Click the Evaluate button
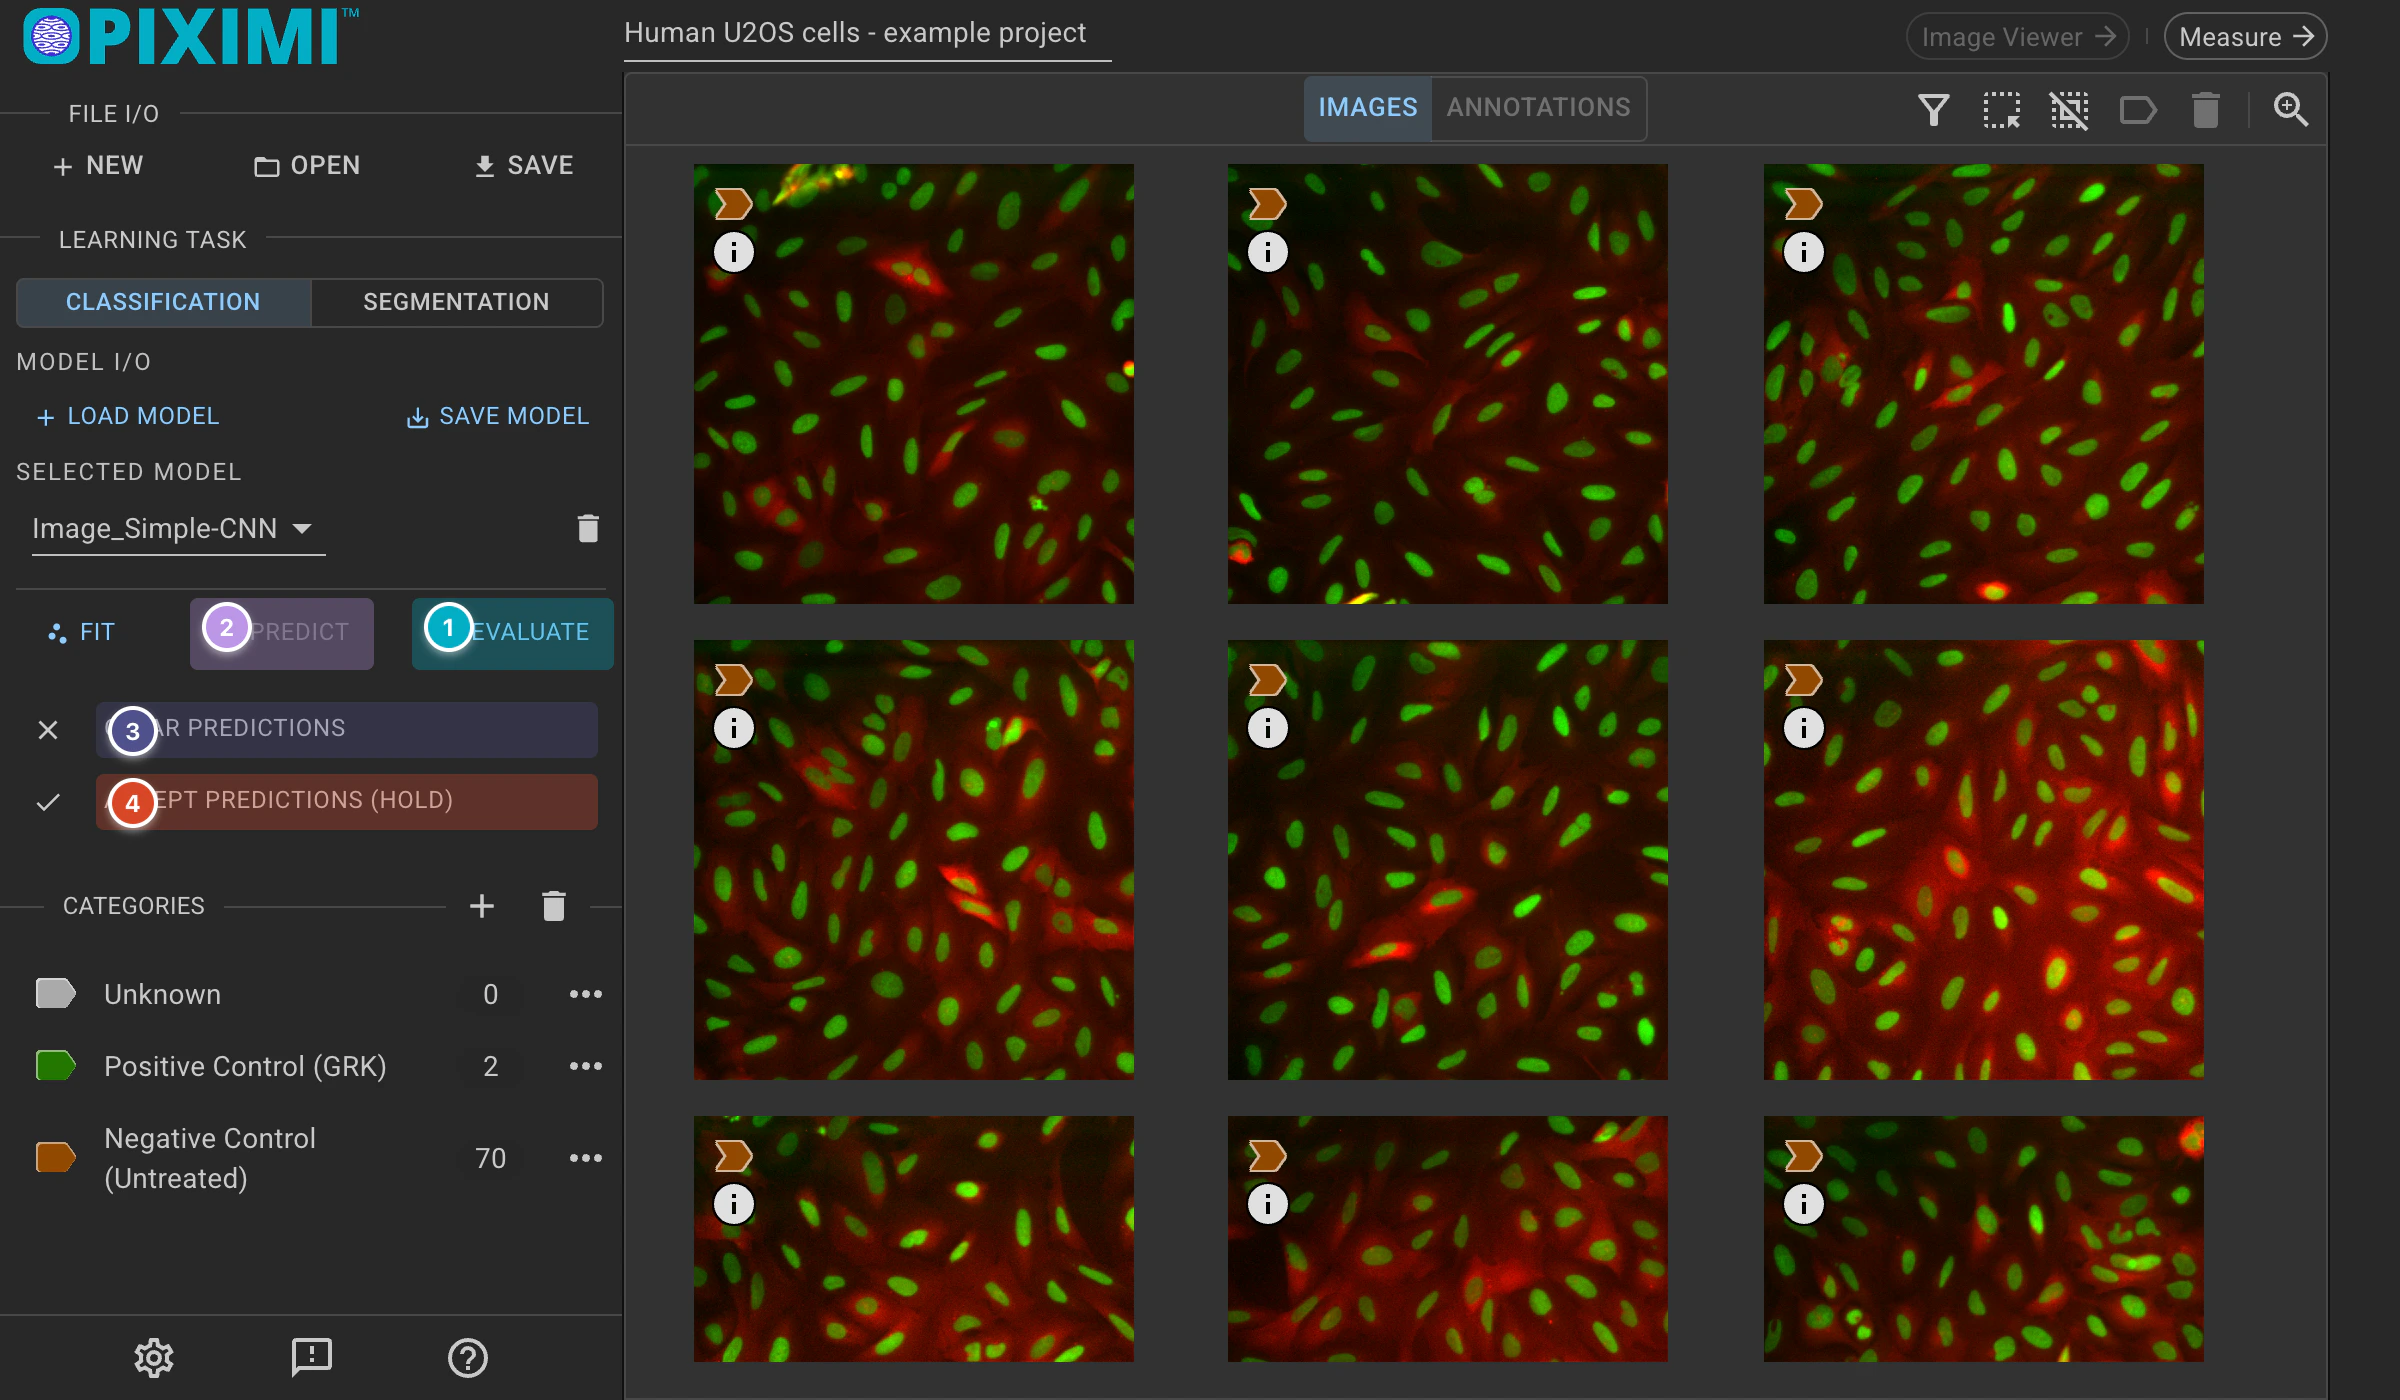The height and width of the screenshot is (1400, 2400). (x=512, y=633)
